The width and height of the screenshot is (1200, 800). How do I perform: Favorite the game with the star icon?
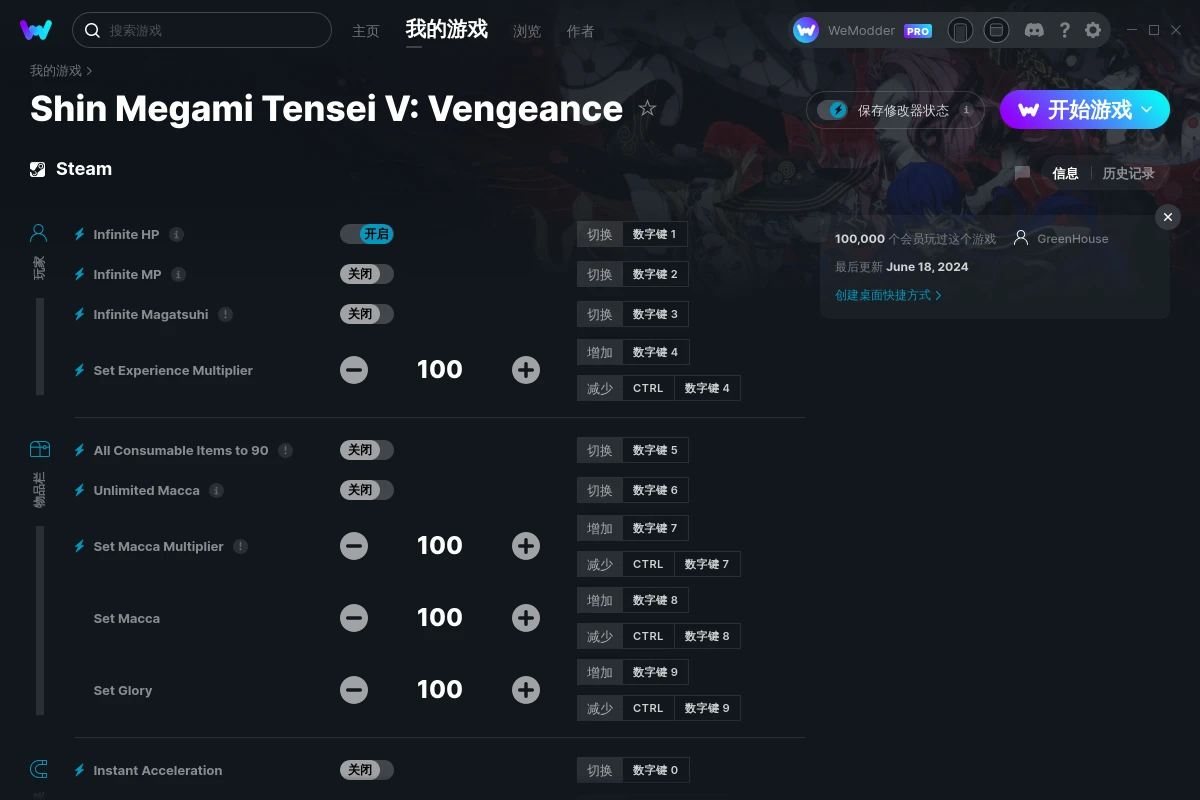(x=647, y=108)
